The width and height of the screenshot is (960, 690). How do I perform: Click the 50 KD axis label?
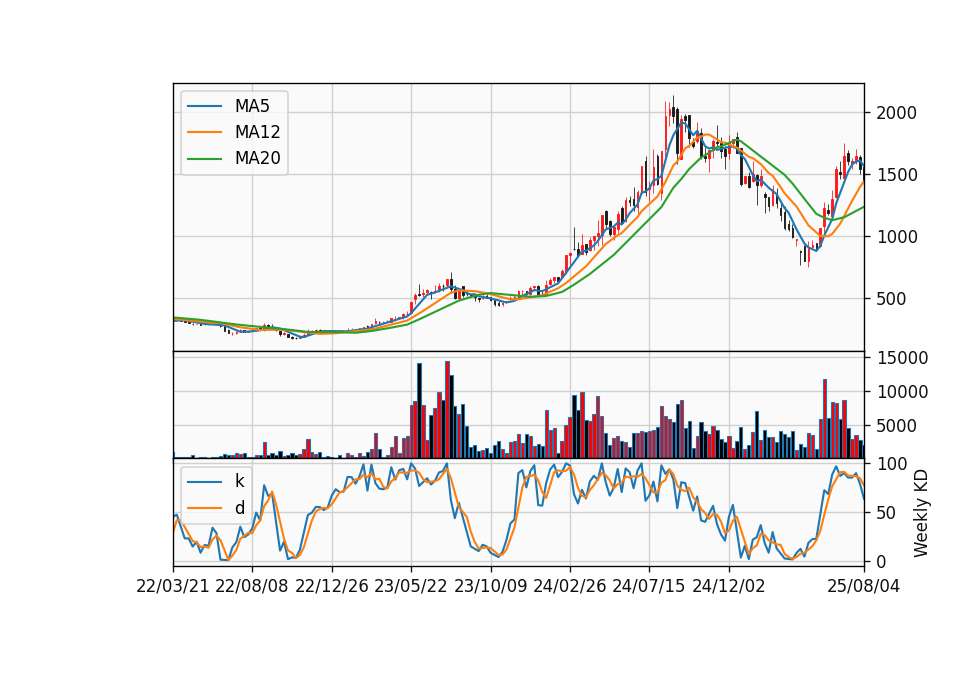point(886,513)
